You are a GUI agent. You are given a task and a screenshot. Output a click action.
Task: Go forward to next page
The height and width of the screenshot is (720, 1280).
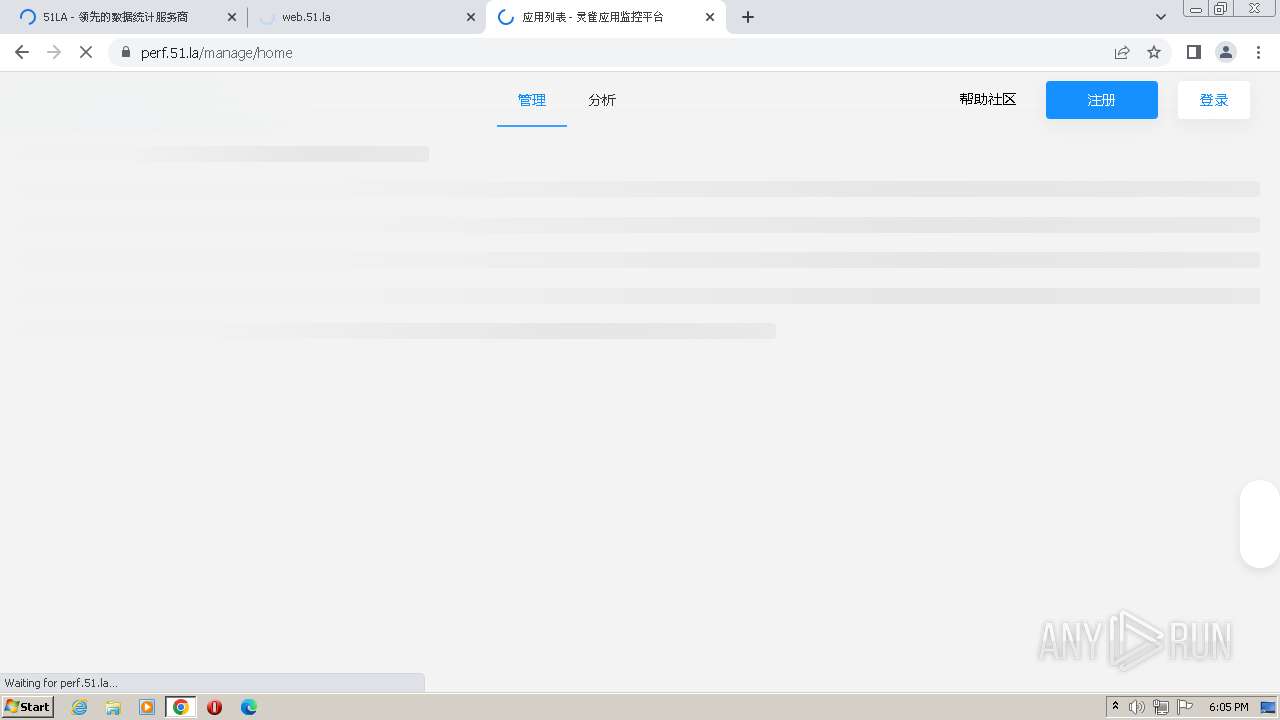(x=54, y=52)
